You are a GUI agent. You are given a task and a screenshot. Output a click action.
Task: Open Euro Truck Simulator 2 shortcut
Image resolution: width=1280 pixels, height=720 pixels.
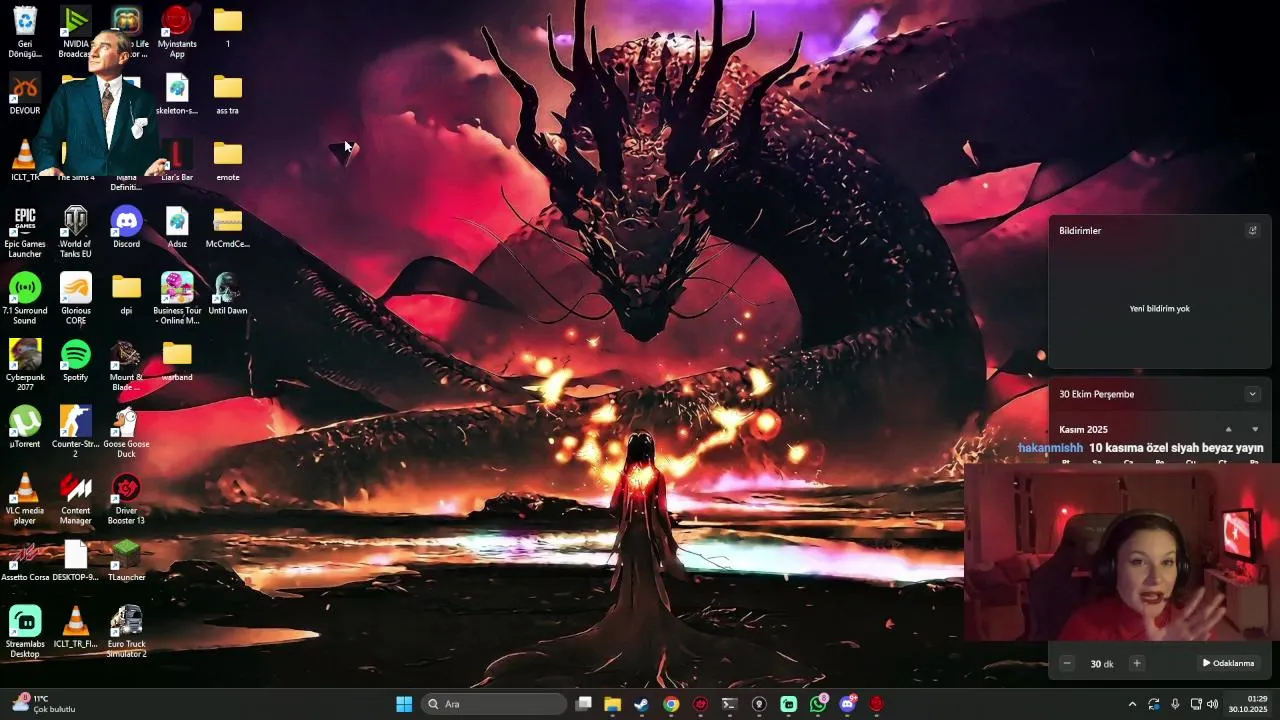click(x=127, y=632)
